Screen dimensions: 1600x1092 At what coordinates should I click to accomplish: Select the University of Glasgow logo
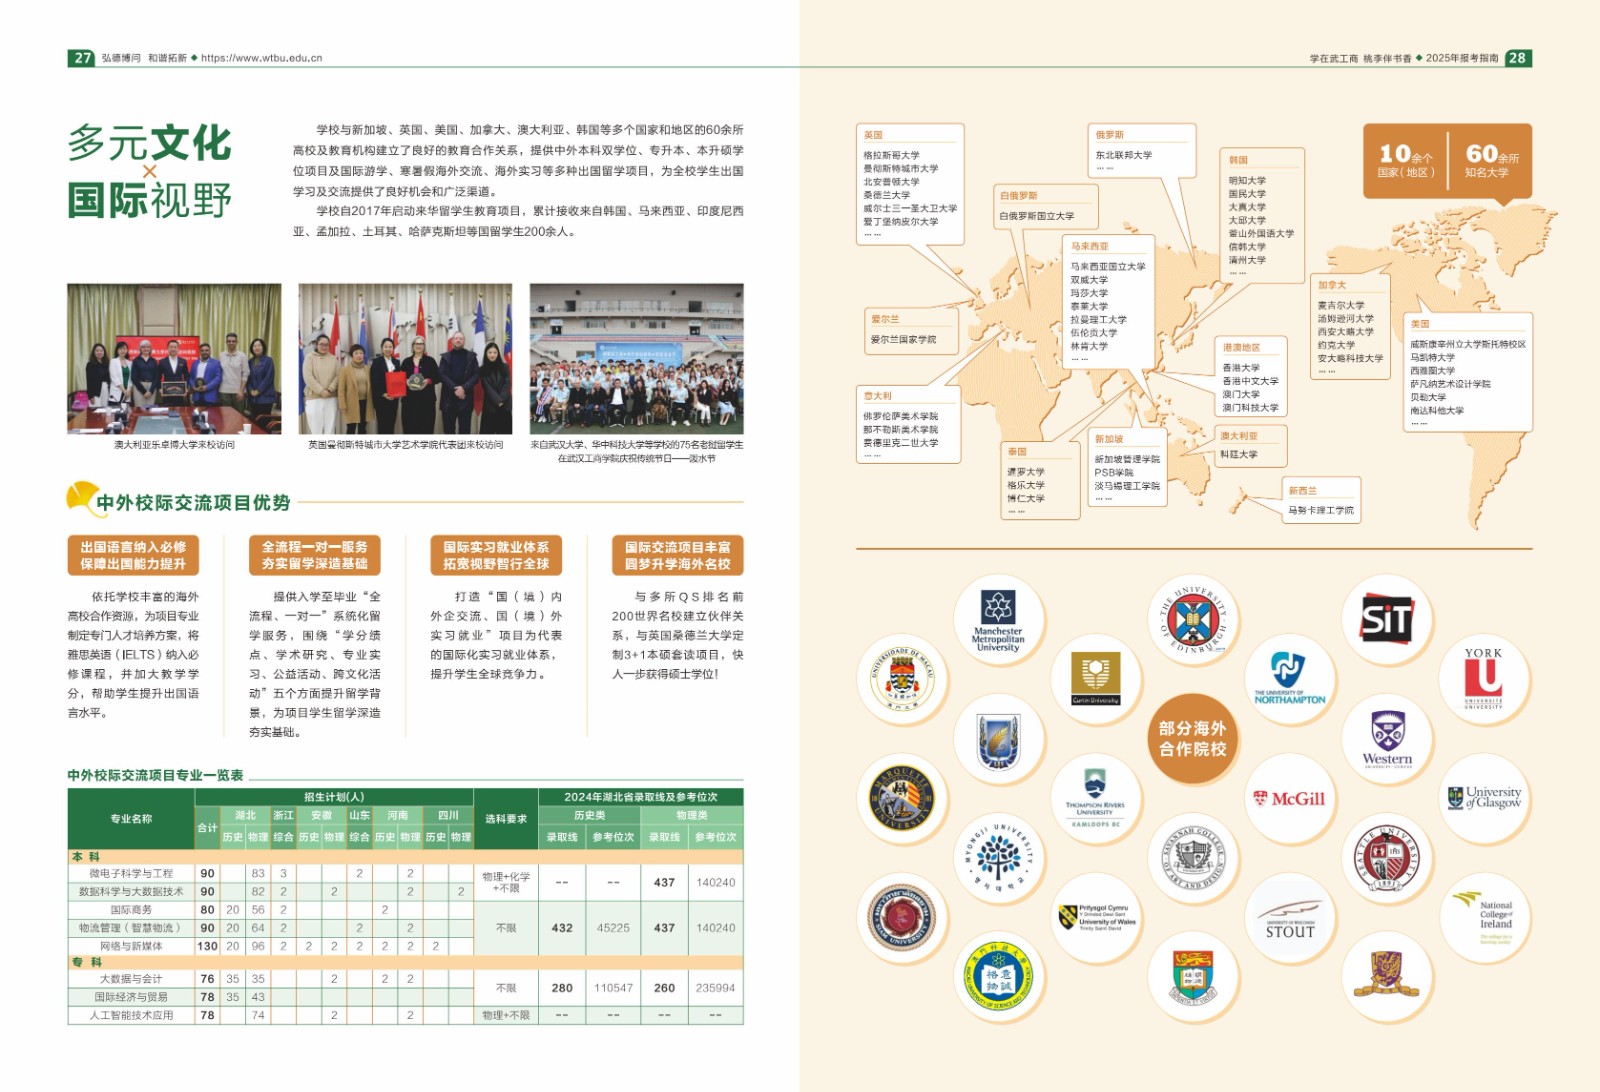(x=1484, y=798)
